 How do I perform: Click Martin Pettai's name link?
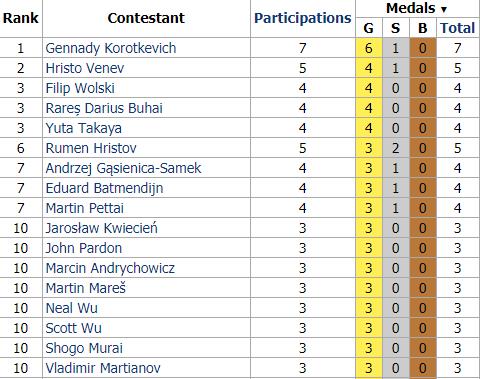pyautogui.click(x=85, y=208)
